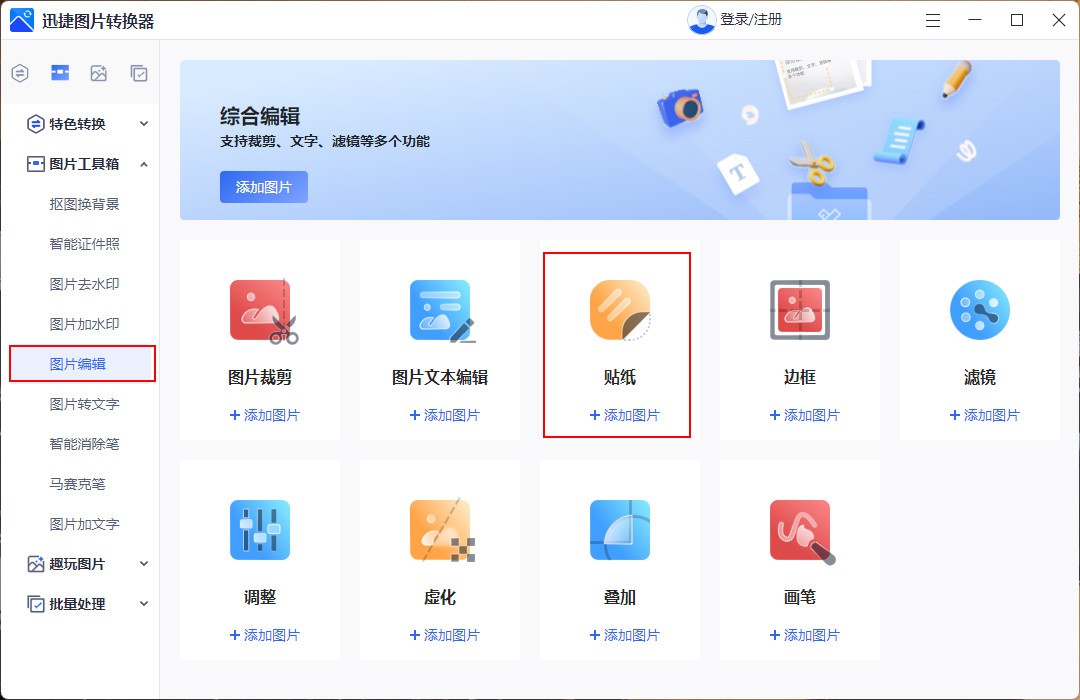1080x700 pixels.
Task: Open the 贴纸 (Sticker) tool
Action: tap(617, 340)
